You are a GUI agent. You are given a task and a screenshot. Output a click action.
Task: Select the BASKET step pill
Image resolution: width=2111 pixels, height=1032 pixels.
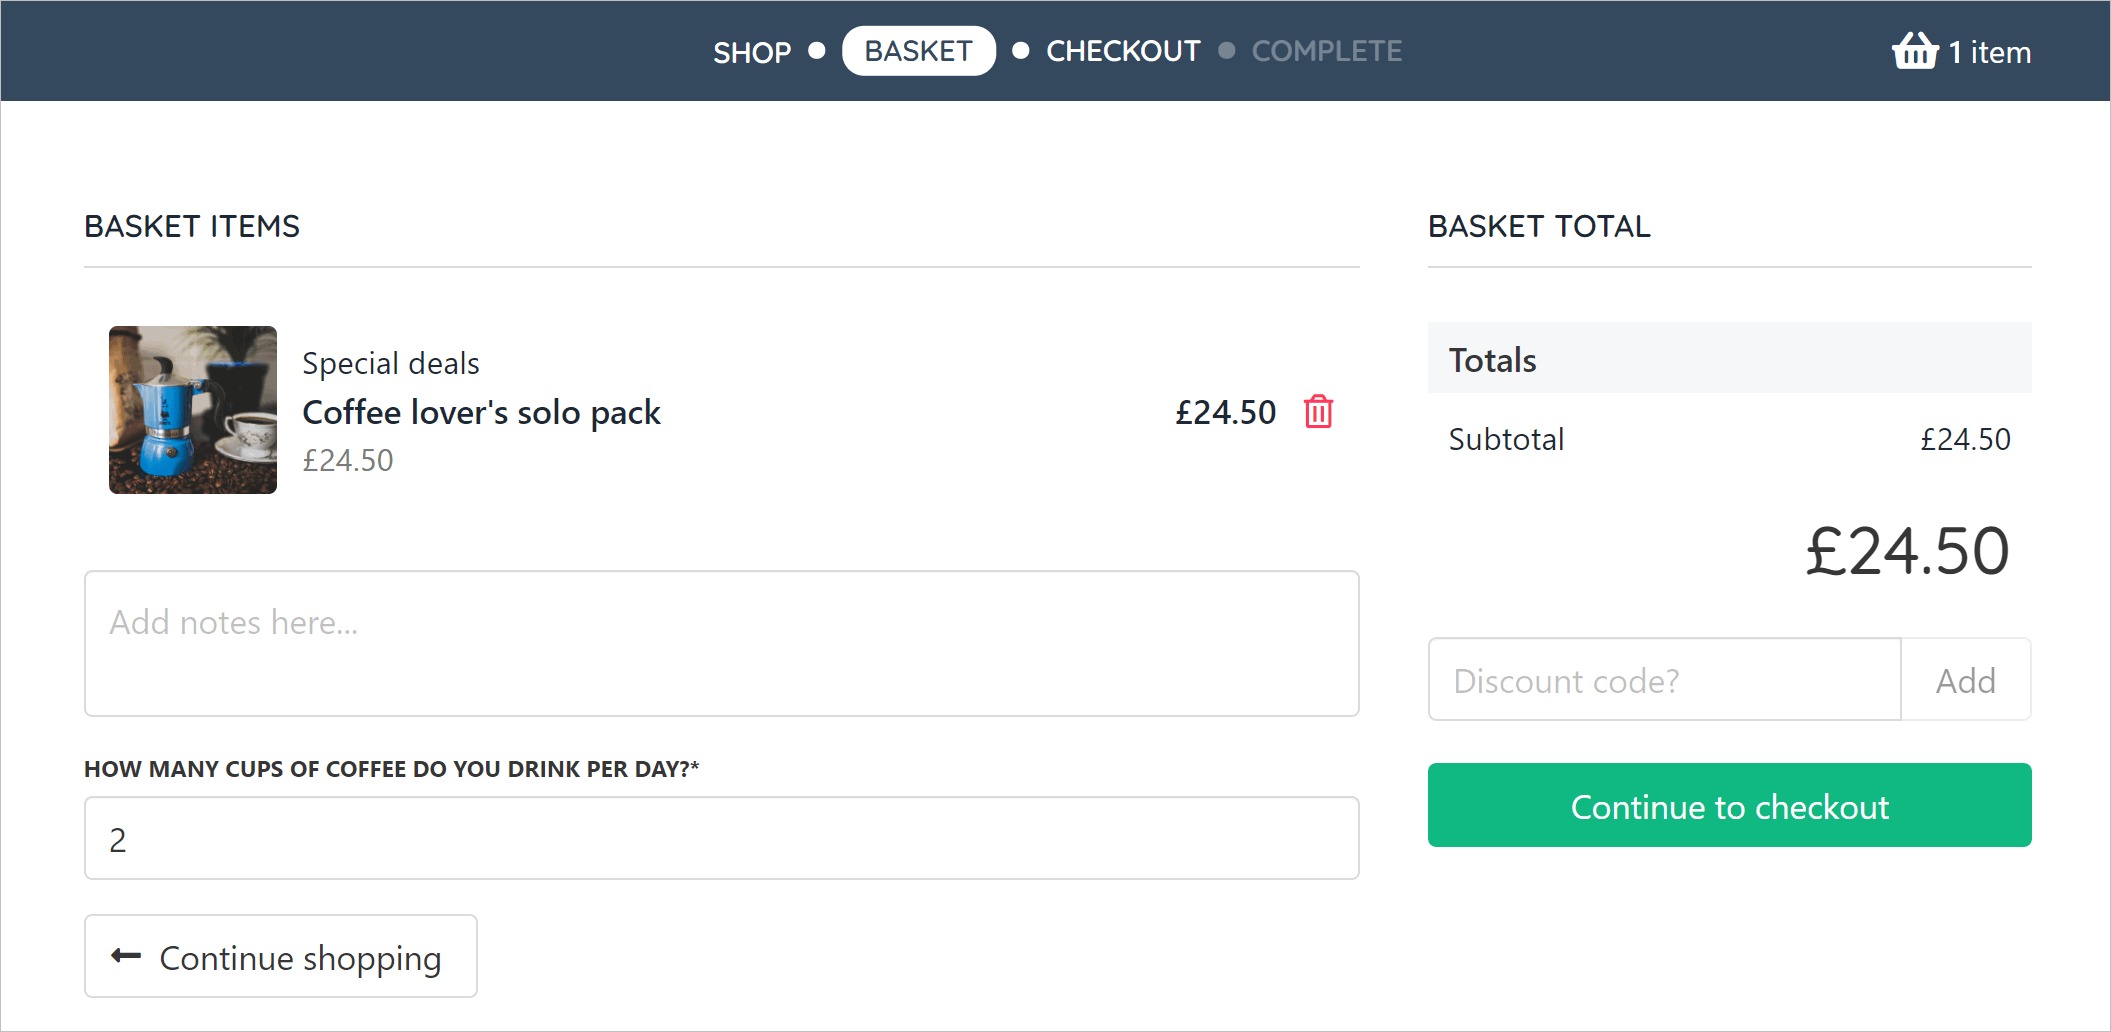click(918, 51)
